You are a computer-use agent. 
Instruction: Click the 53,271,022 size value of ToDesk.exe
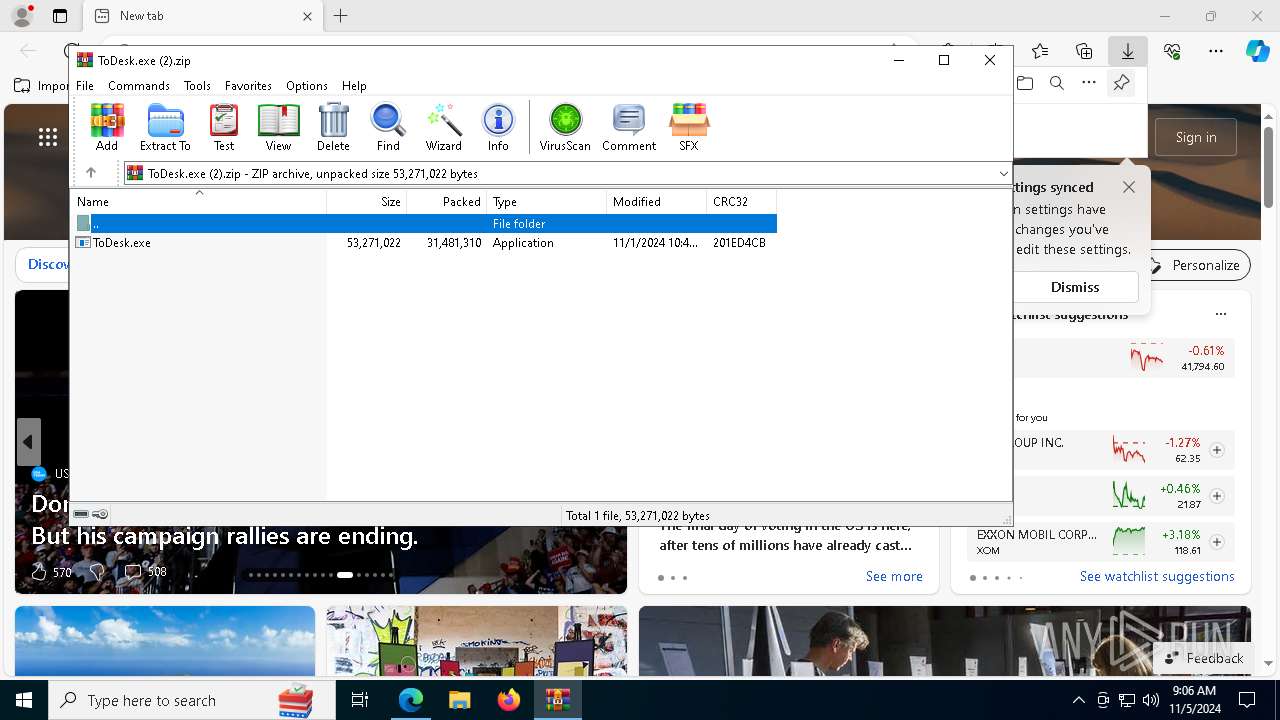coord(374,243)
